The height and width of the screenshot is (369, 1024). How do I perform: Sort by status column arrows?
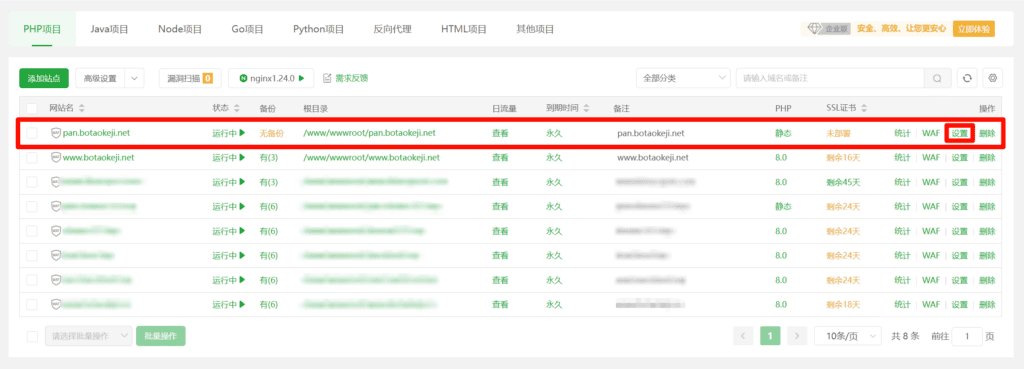[x=237, y=108]
